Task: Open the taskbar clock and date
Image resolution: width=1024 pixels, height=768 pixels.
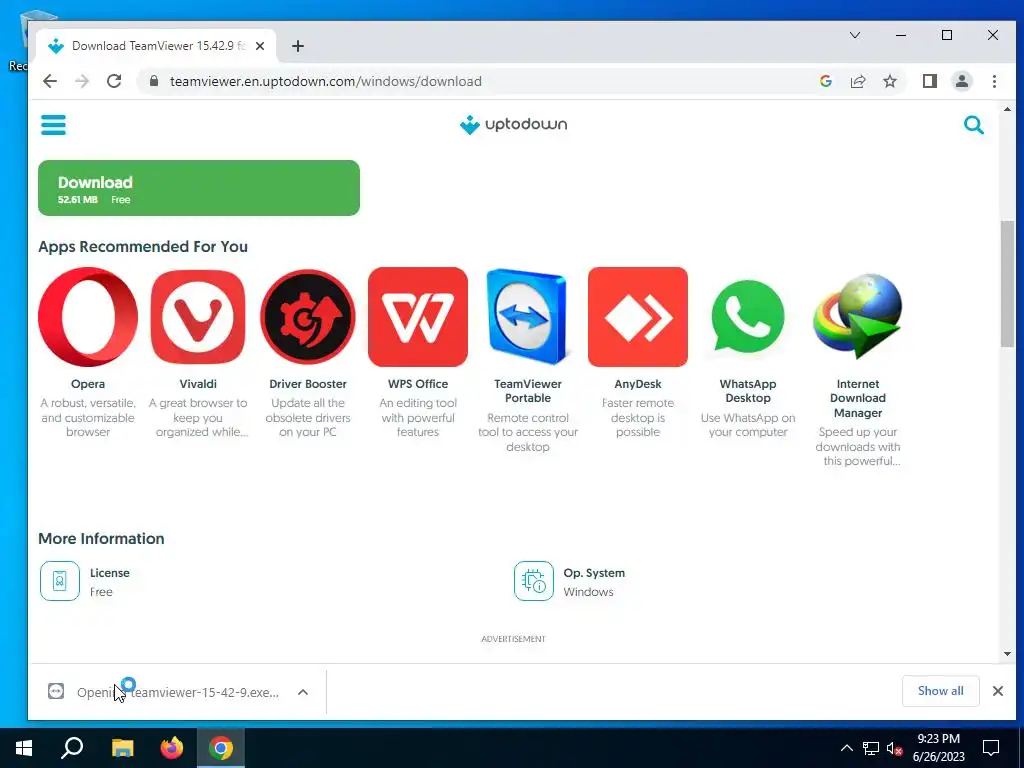Action: click(x=938, y=748)
